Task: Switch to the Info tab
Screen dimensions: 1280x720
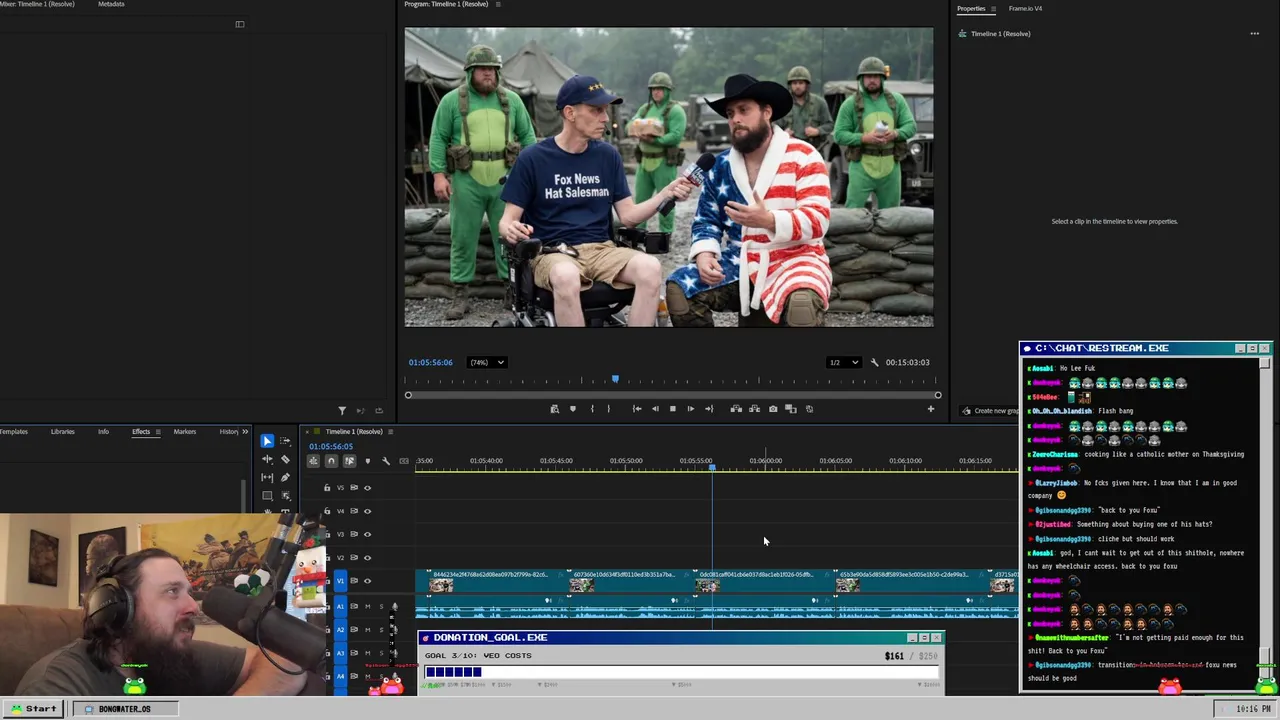Action: [x=103, y=432]
